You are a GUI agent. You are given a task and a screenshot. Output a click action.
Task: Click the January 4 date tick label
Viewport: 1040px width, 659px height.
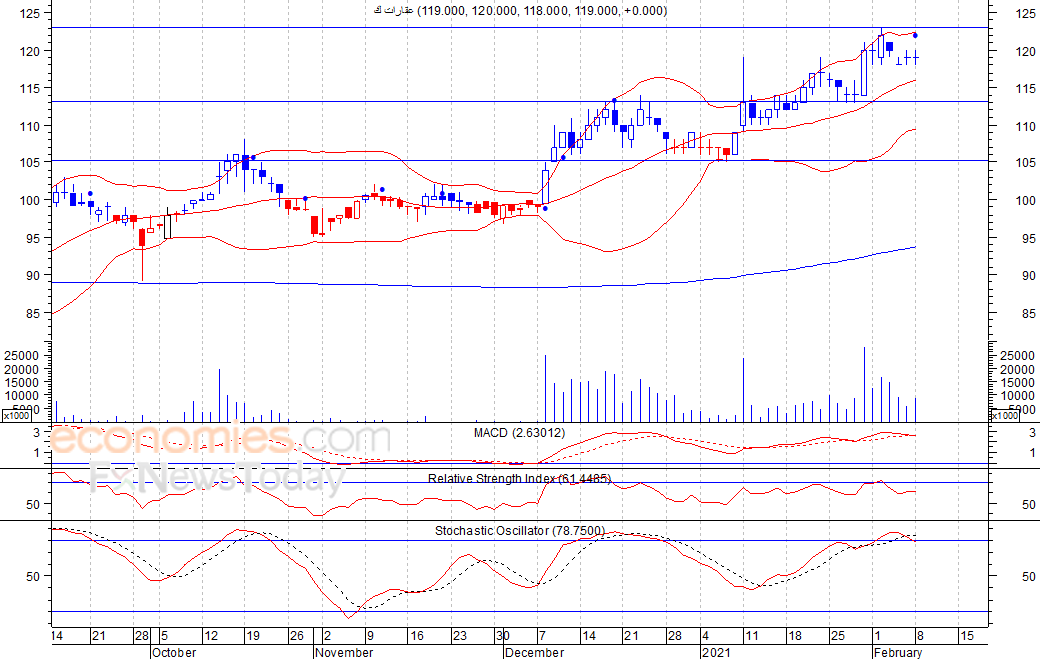705,636
